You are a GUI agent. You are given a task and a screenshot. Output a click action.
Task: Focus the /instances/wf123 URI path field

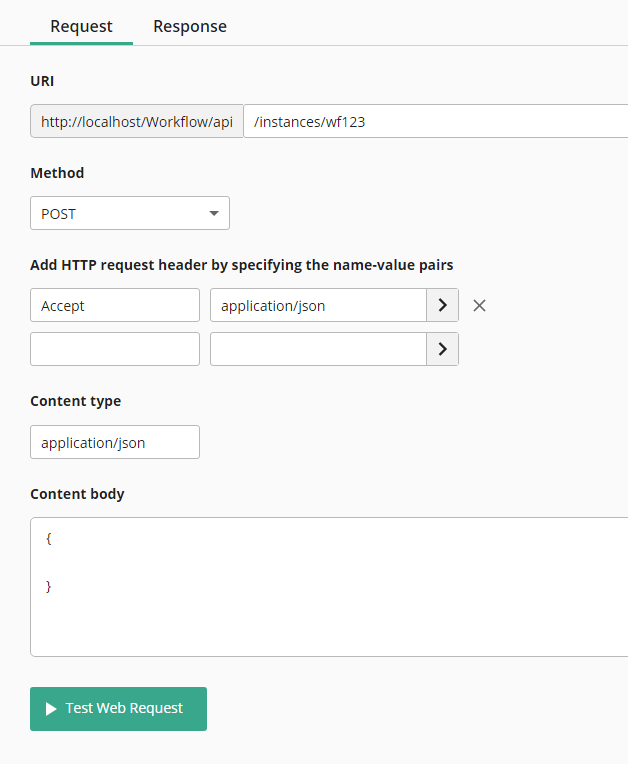pyautogui.click(x=436, y=121)
